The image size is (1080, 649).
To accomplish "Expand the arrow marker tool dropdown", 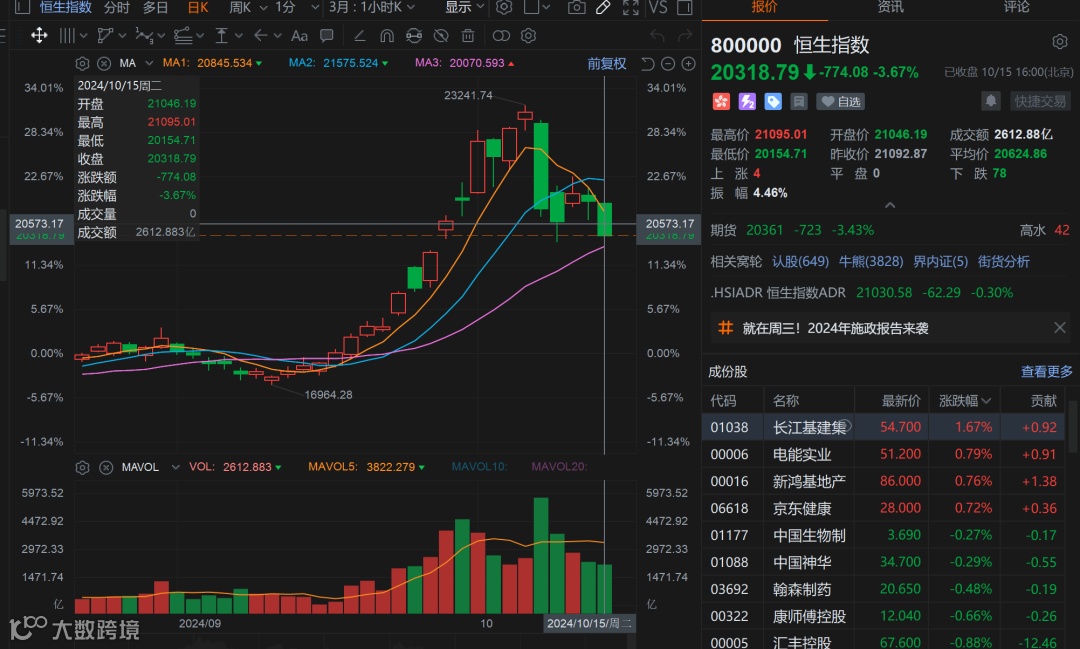I will pos(278,36).
